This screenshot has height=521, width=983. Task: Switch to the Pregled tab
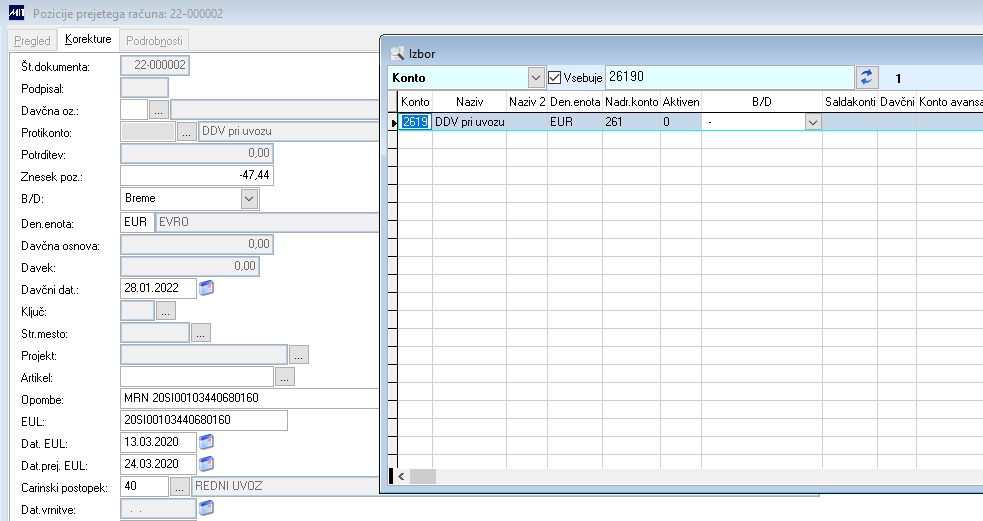tap(32, 41)
